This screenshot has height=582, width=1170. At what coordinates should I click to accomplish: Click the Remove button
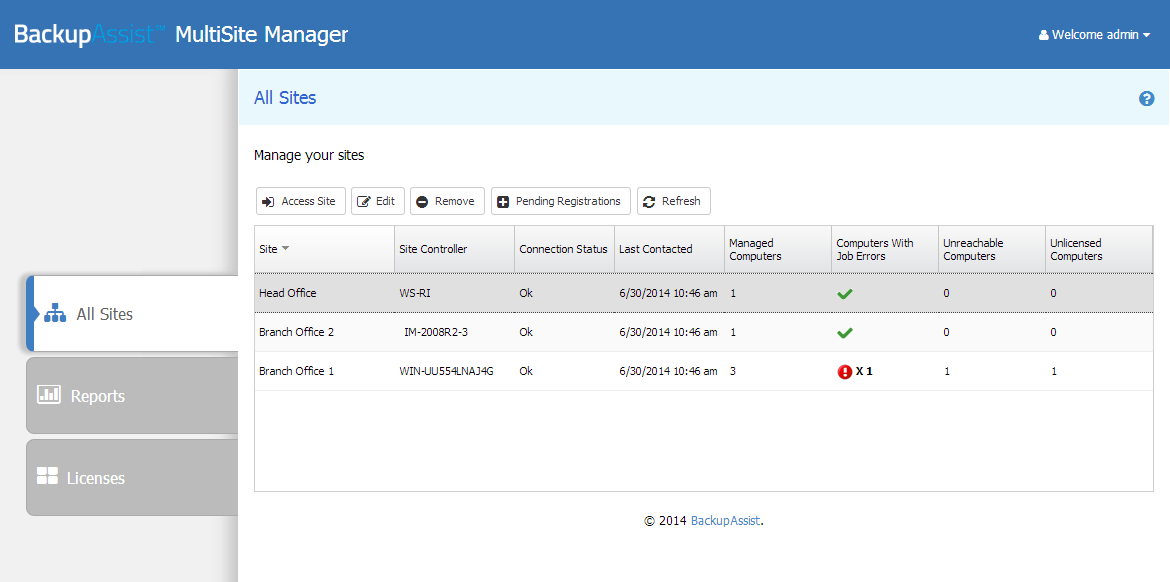tap(447, 201)
